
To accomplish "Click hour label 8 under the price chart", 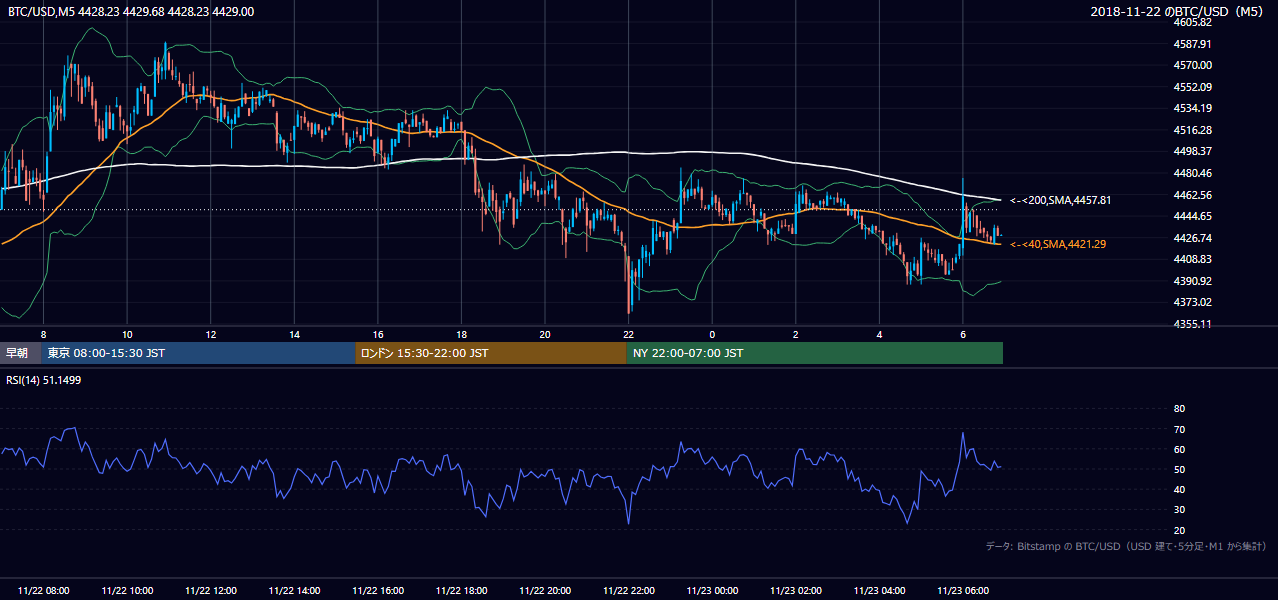I will (44, 334).
